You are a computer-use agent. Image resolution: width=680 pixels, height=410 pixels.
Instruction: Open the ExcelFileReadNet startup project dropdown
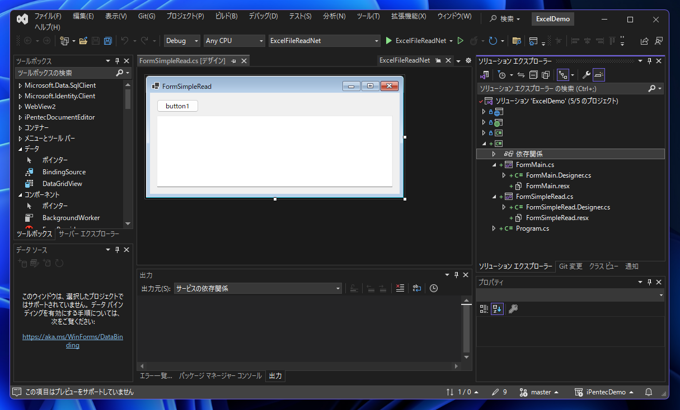324,41
